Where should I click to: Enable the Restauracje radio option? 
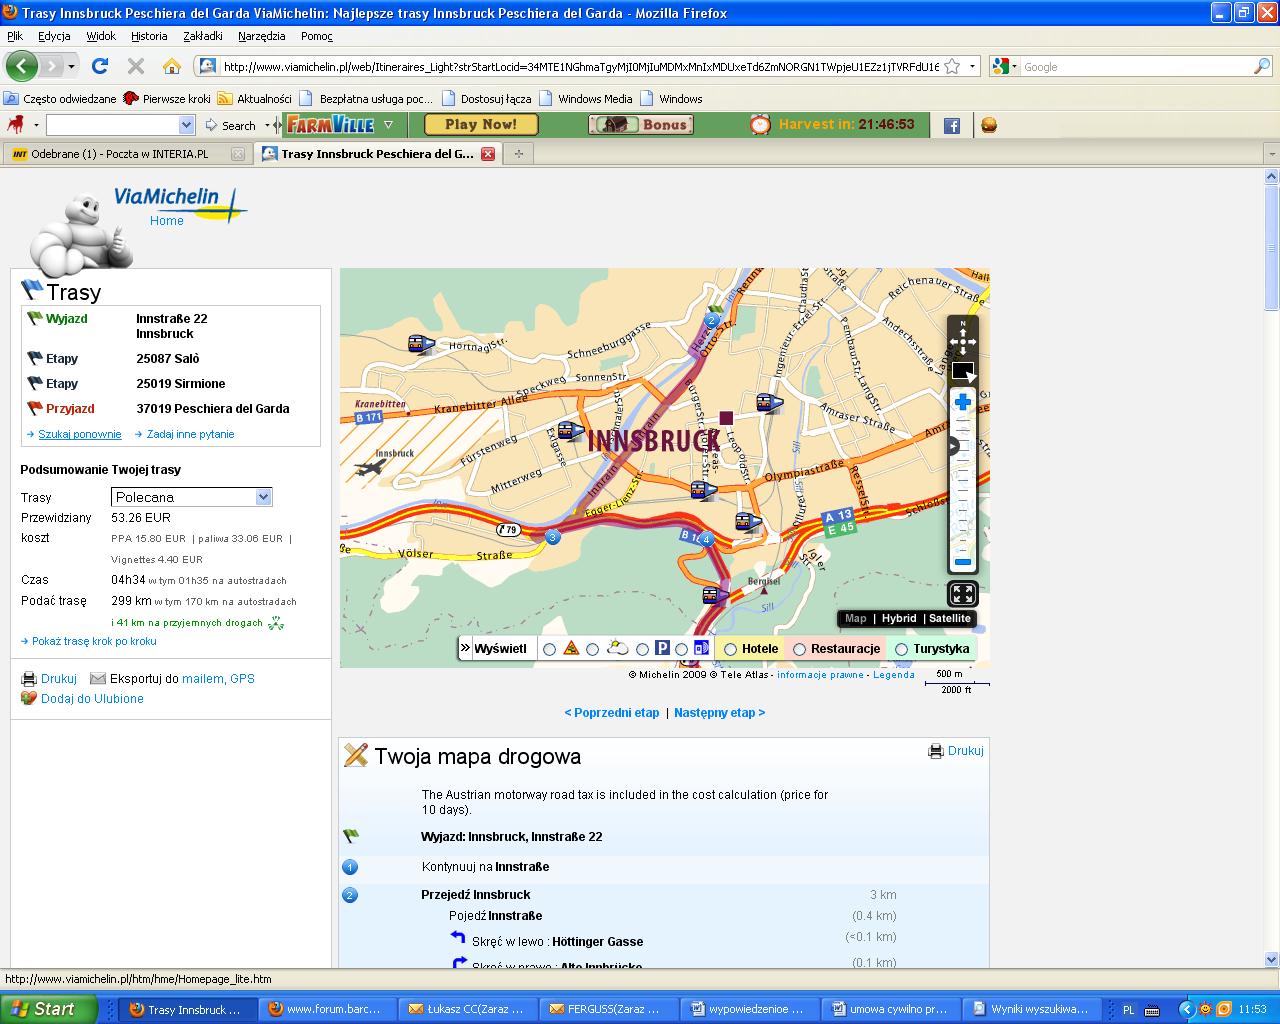coord(799,649)
